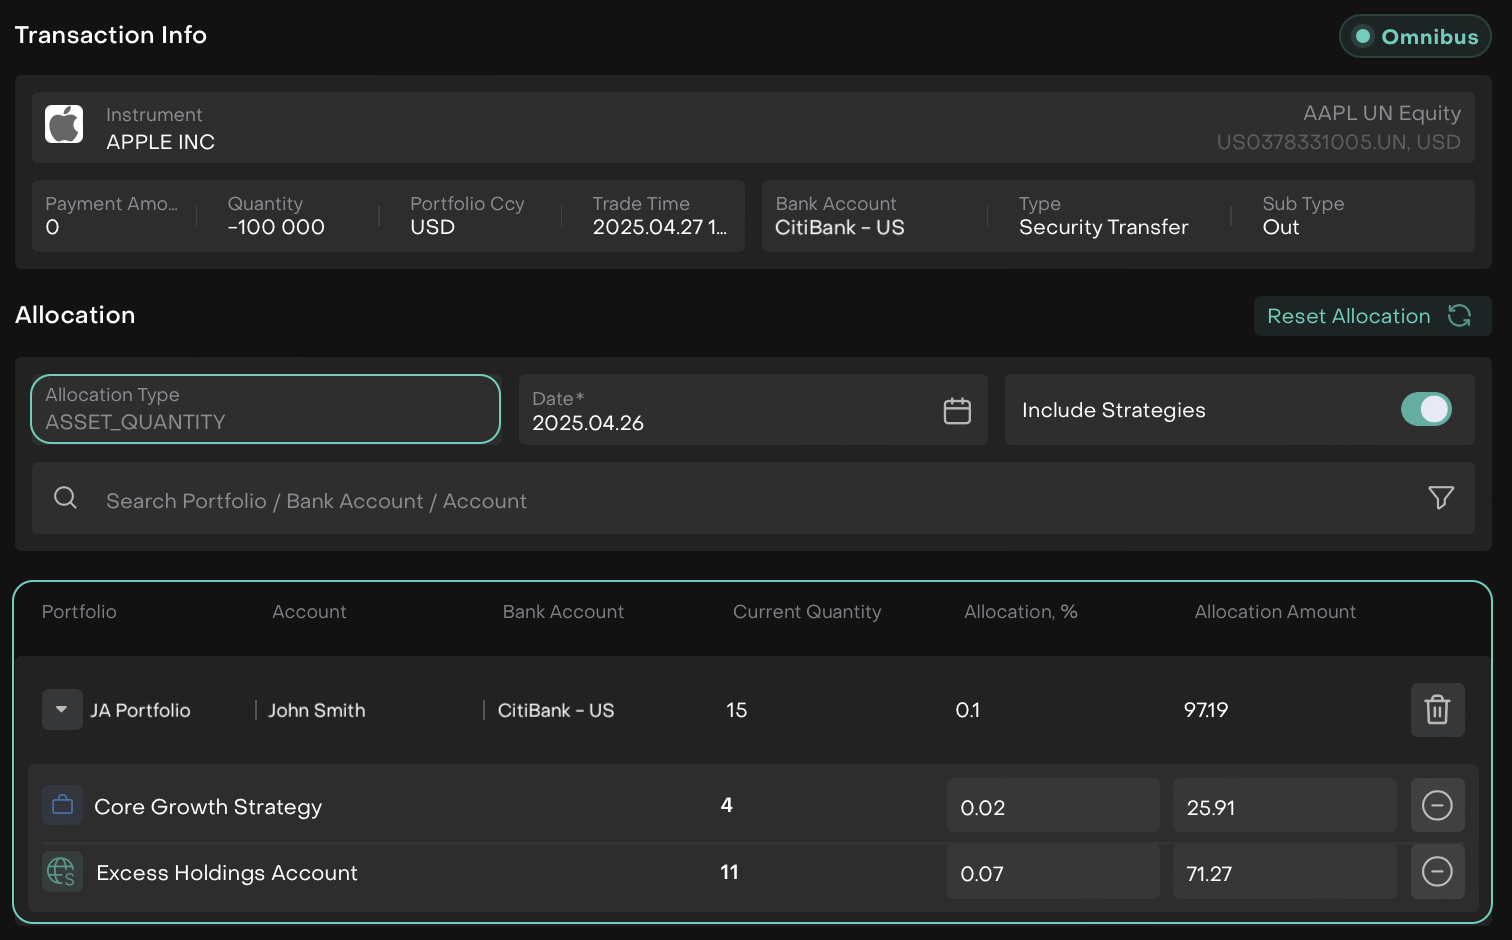Remove Core Growth Strategy row

click(1437, 806)
